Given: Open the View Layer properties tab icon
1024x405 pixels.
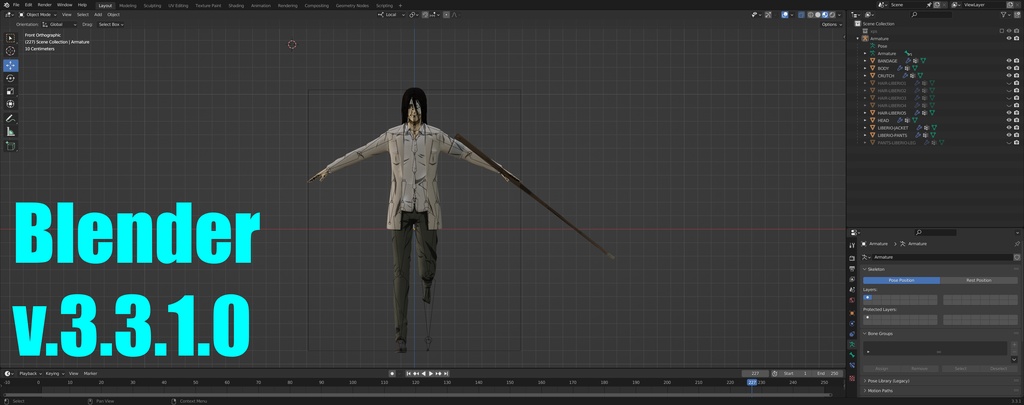Looking at the screenshot, I should tap(852, 279).
